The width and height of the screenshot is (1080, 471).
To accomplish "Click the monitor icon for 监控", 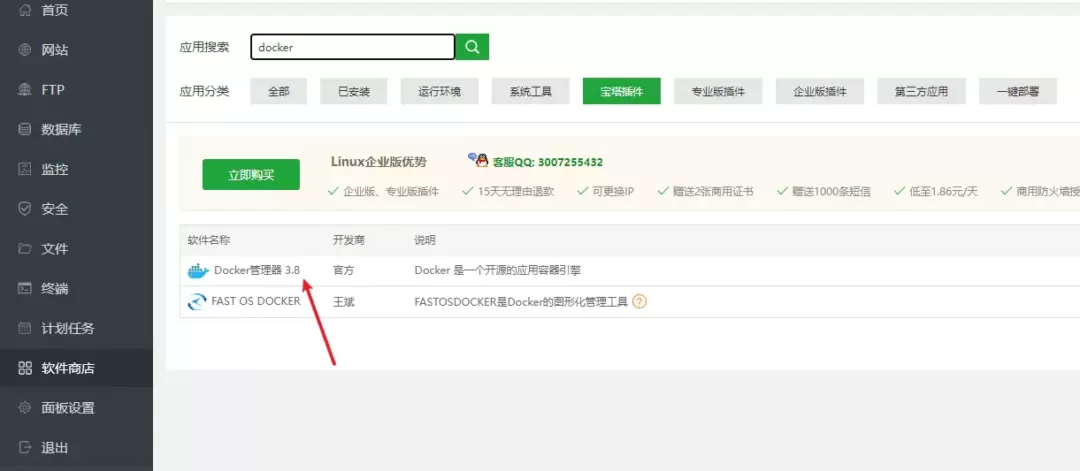I will tap(25, 169).
